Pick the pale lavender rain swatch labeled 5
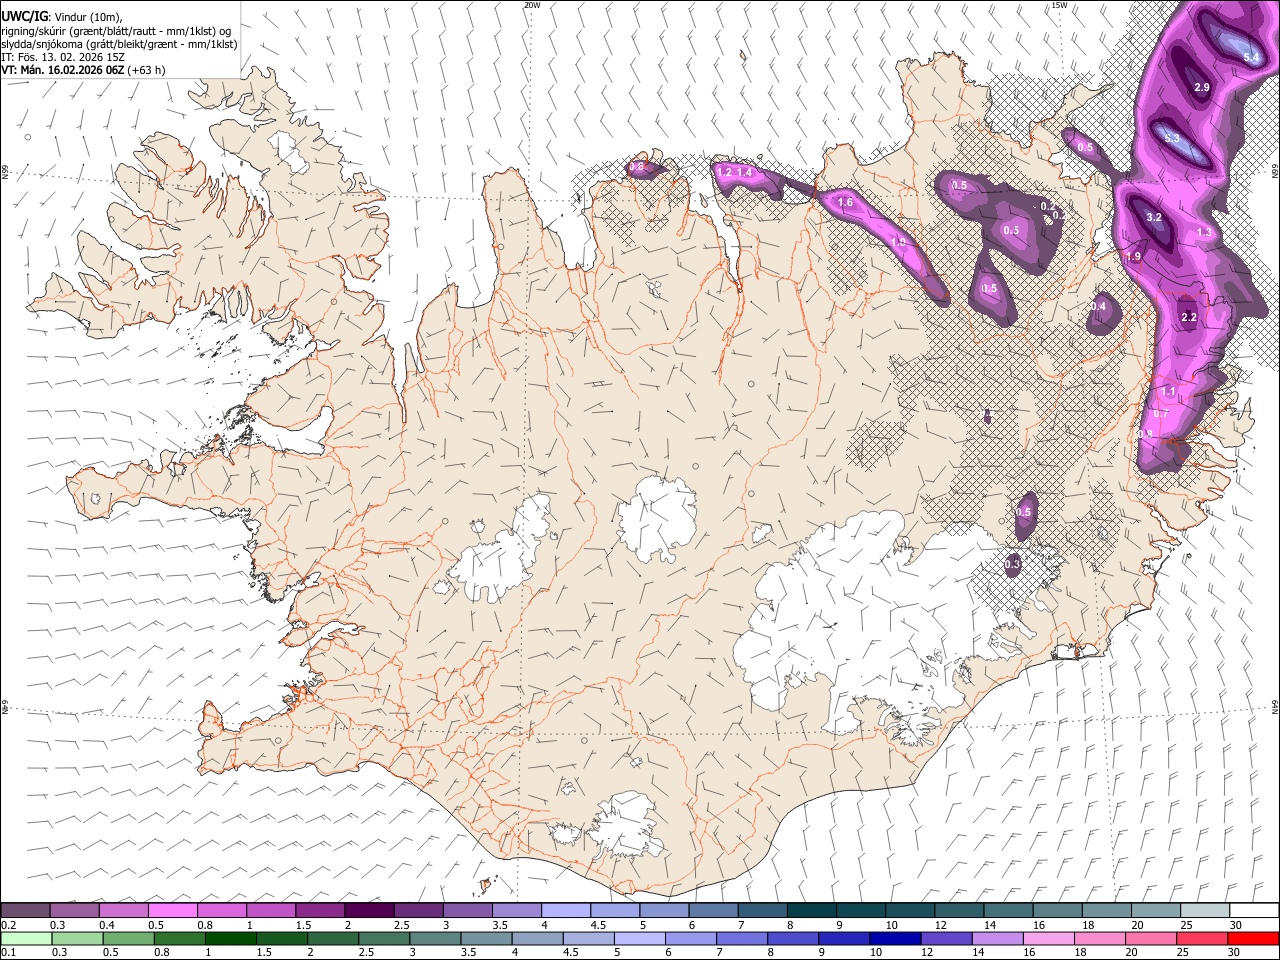1280x960 pixels. (x=639, y=938)
